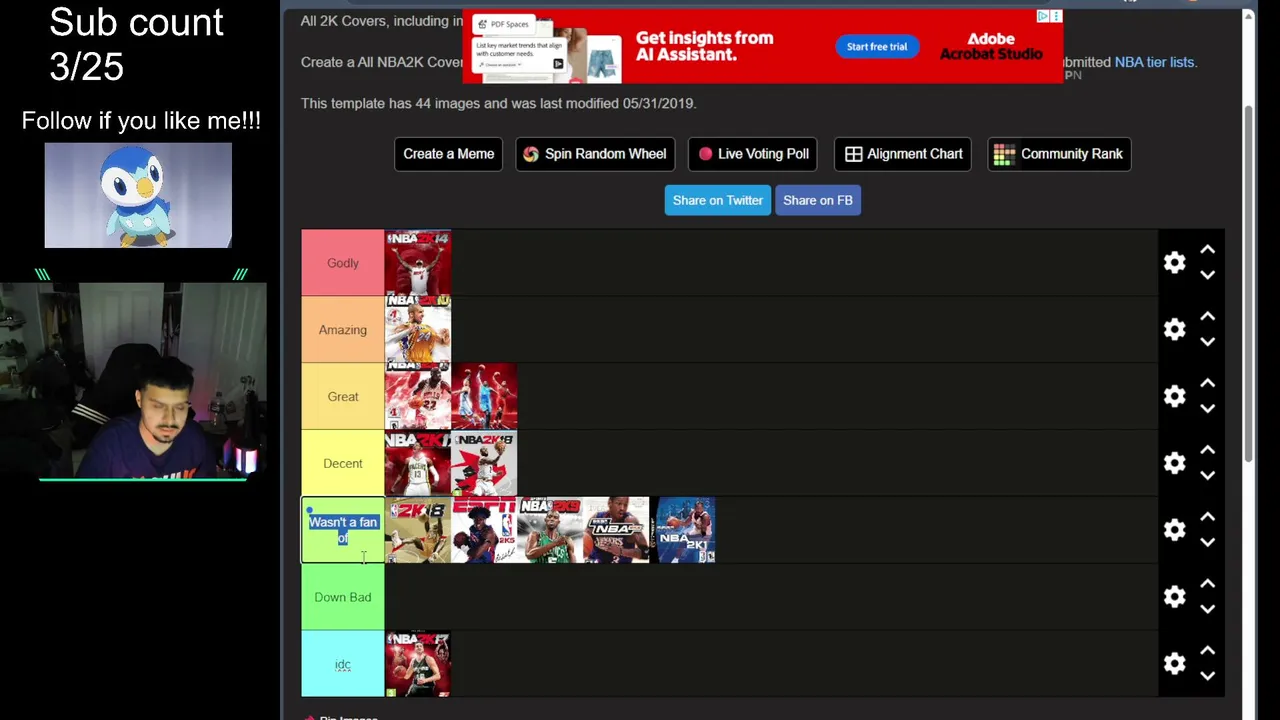The height and width of the screenshot is (720, 1280).
Task: Move the Amazing tier row down
Action: 1207,342
